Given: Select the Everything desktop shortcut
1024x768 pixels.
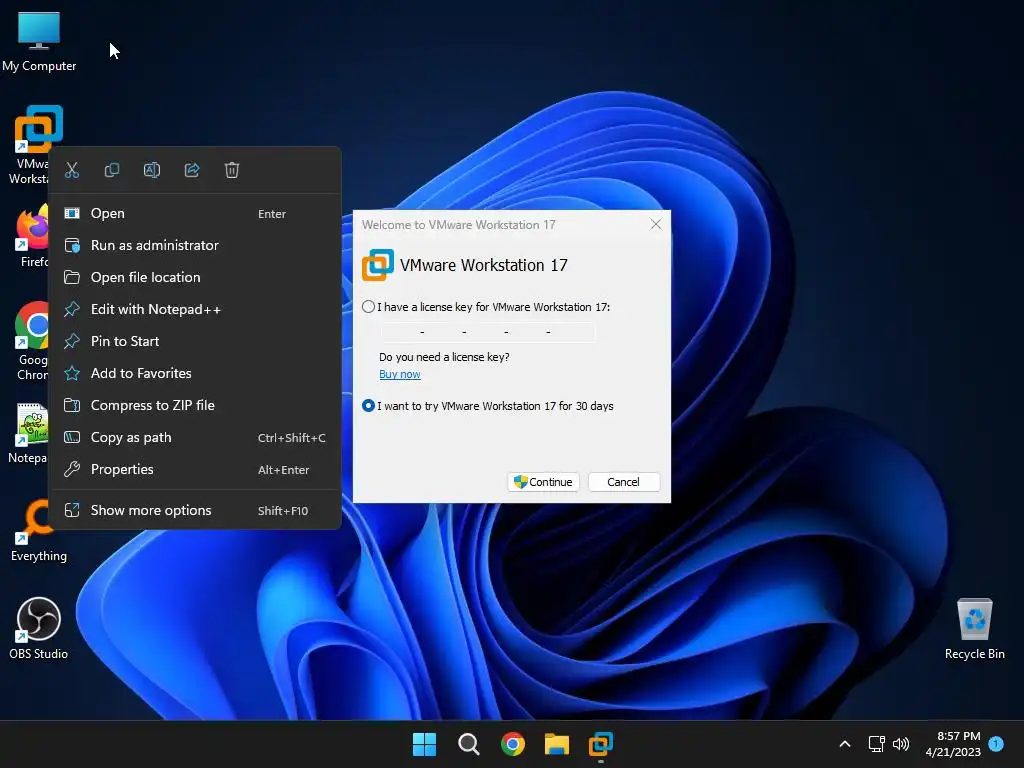Looking at the screenshot, I should (39, 530).
